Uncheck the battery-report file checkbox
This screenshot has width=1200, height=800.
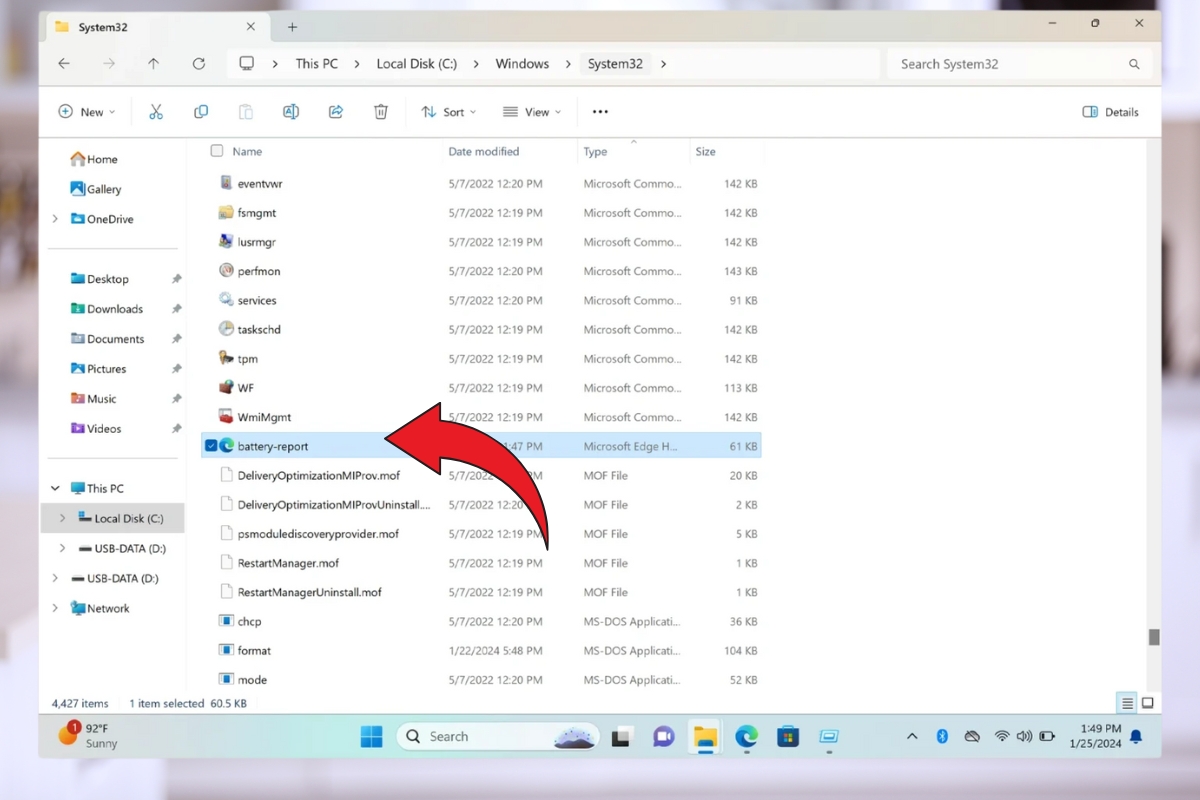click(211, 446)
